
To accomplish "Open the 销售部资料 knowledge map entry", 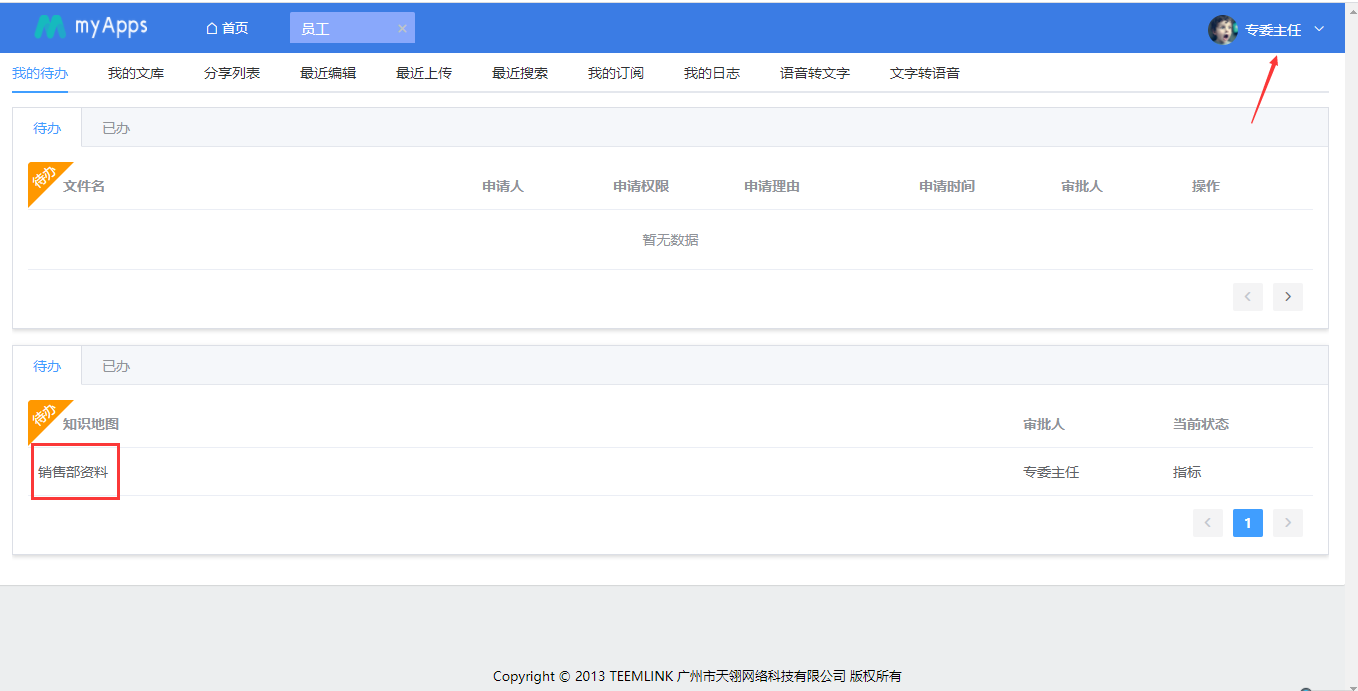I will [x=73, y=472].
